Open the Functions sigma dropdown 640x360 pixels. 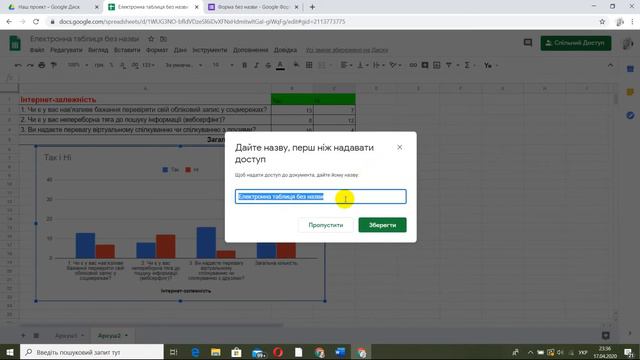pos(469,65)
